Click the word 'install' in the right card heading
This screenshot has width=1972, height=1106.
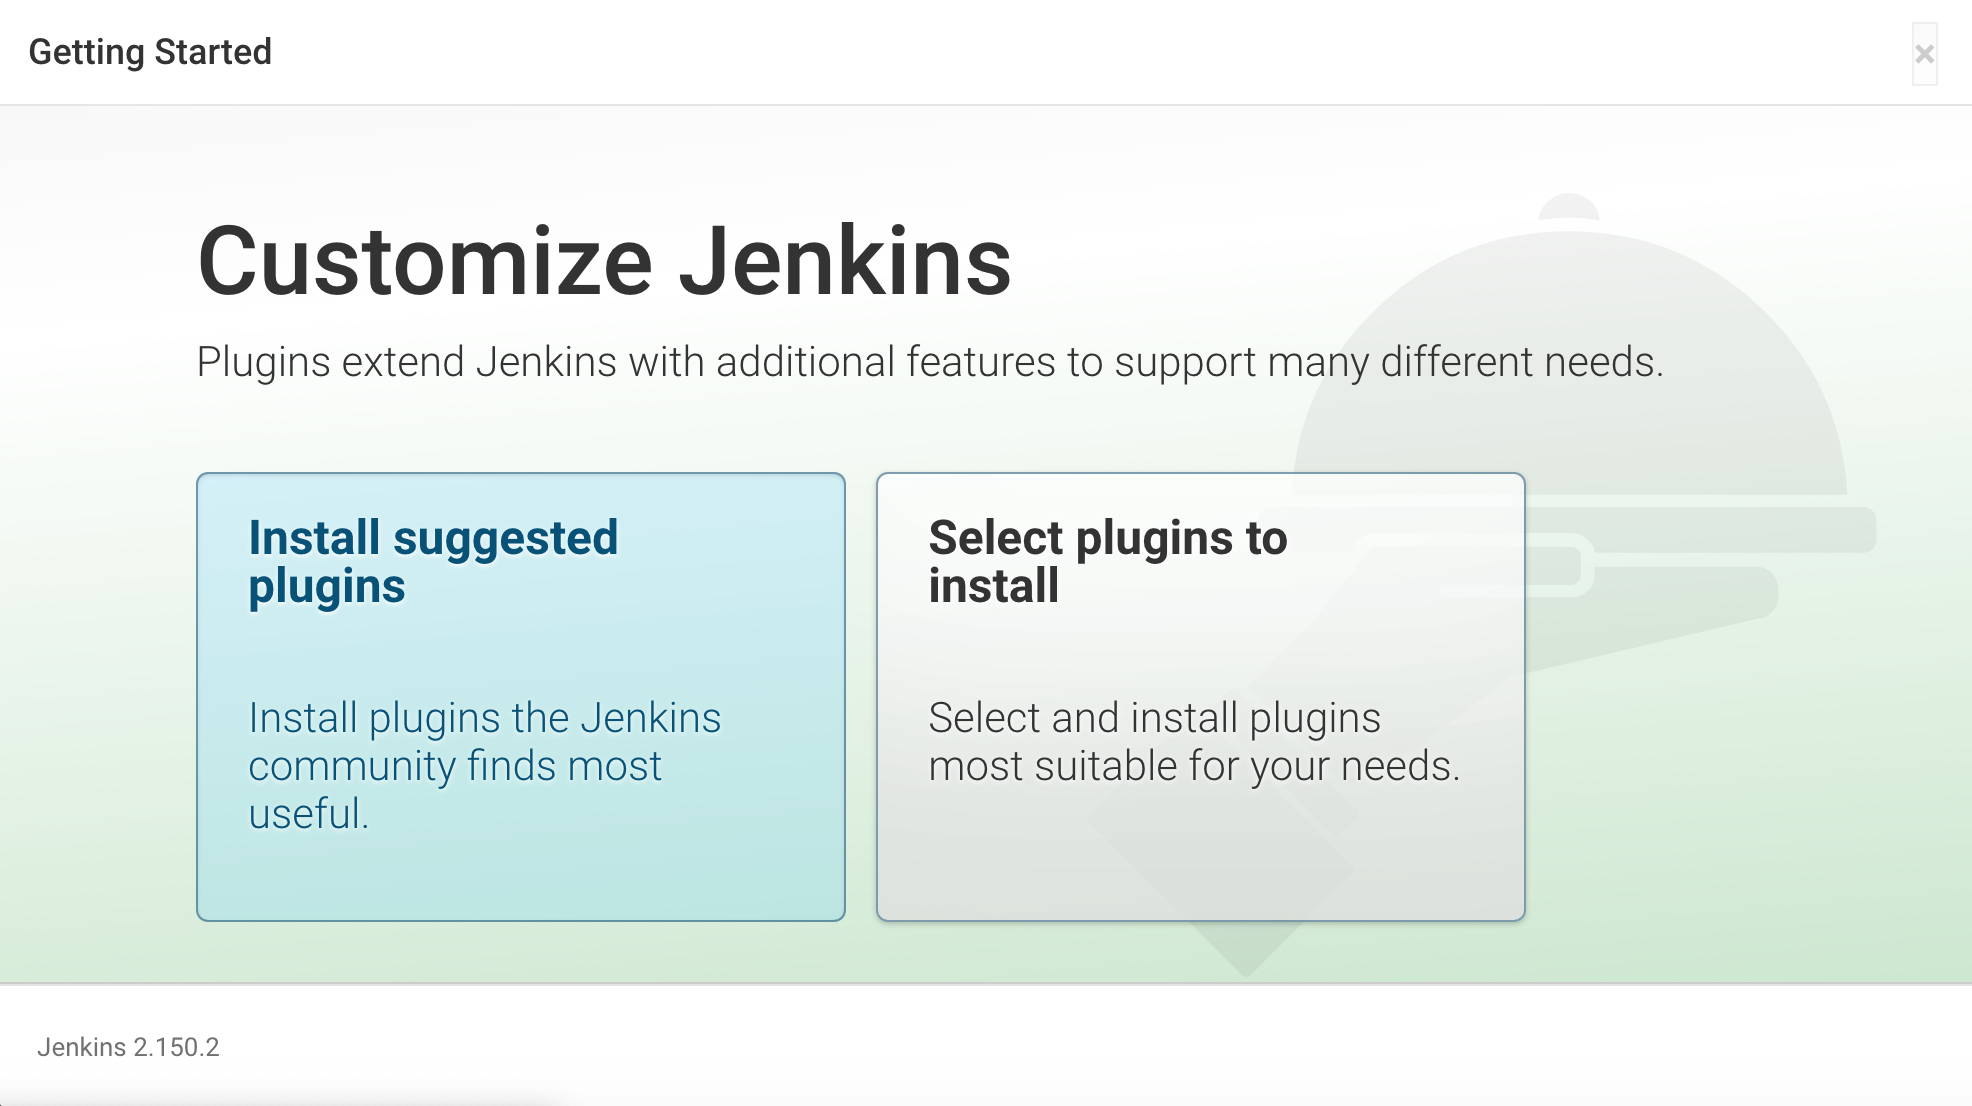coord(993,586)
